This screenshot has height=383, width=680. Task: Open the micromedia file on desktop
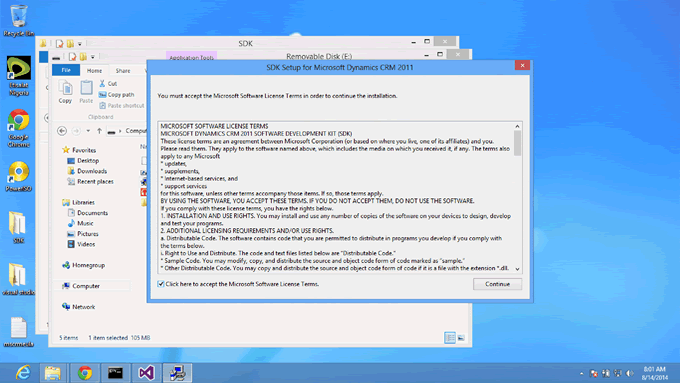[x=19, y=332]
